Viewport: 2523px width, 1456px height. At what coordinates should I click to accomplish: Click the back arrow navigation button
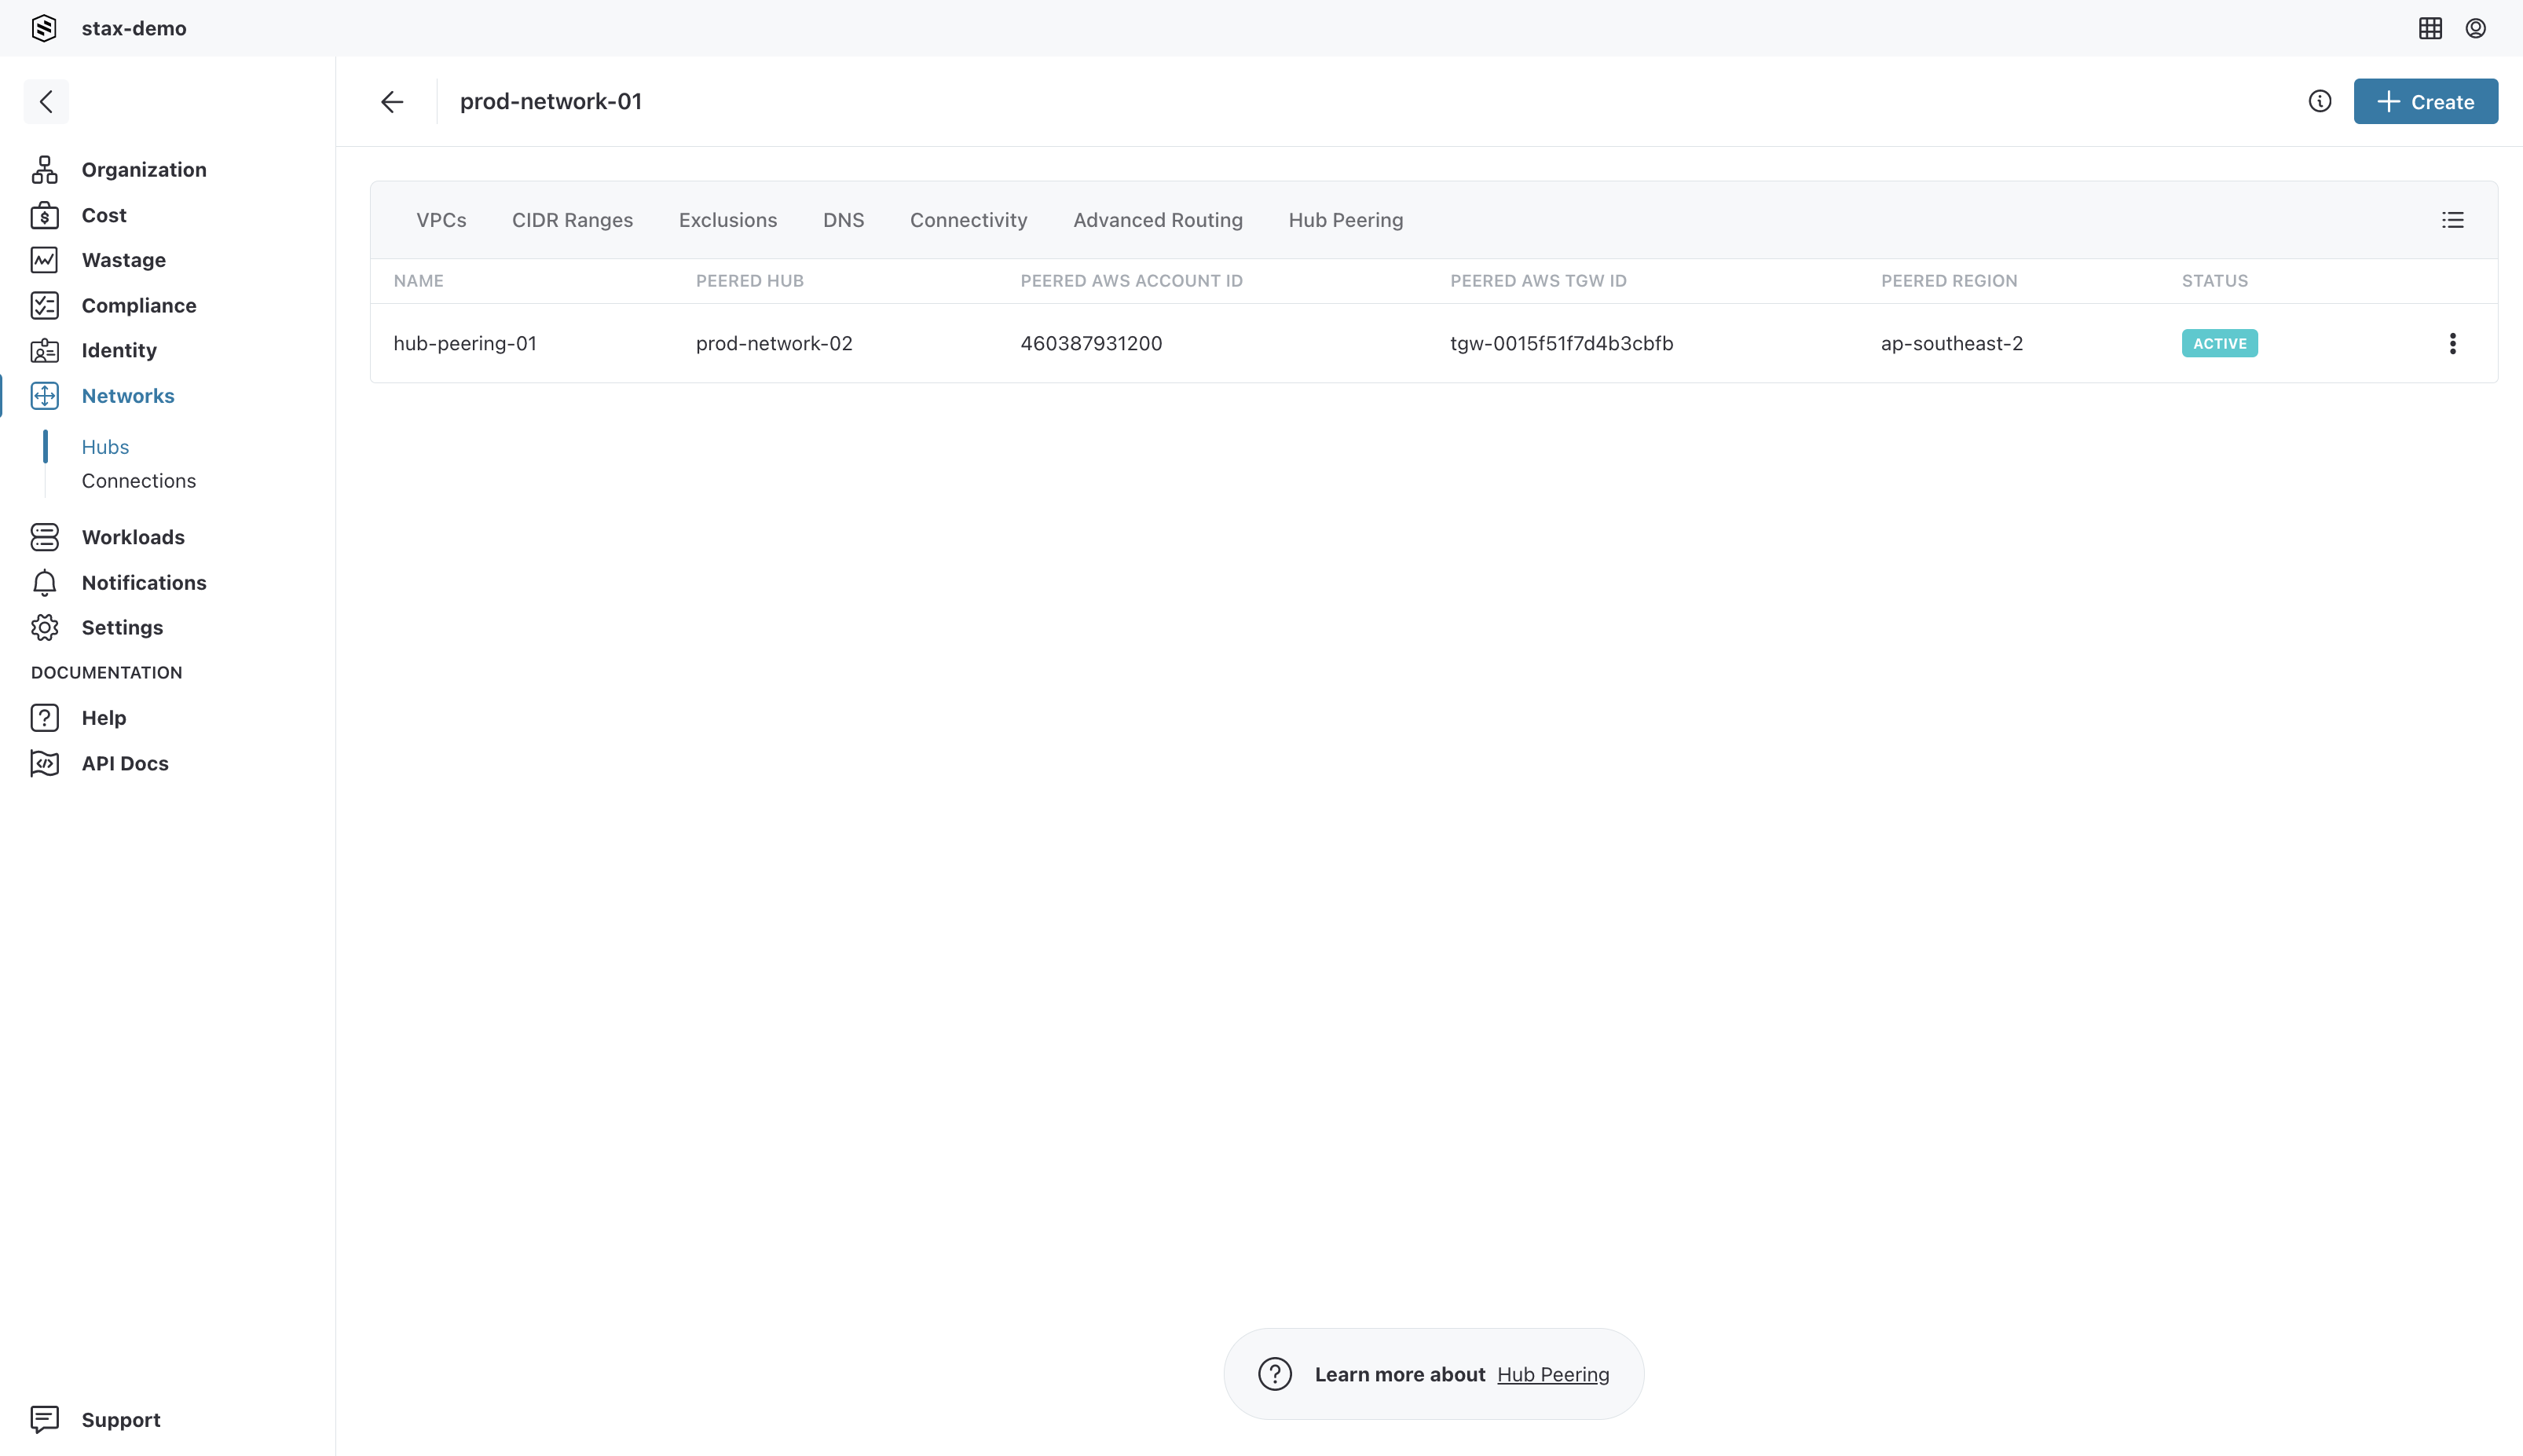[x=392, y=101]
